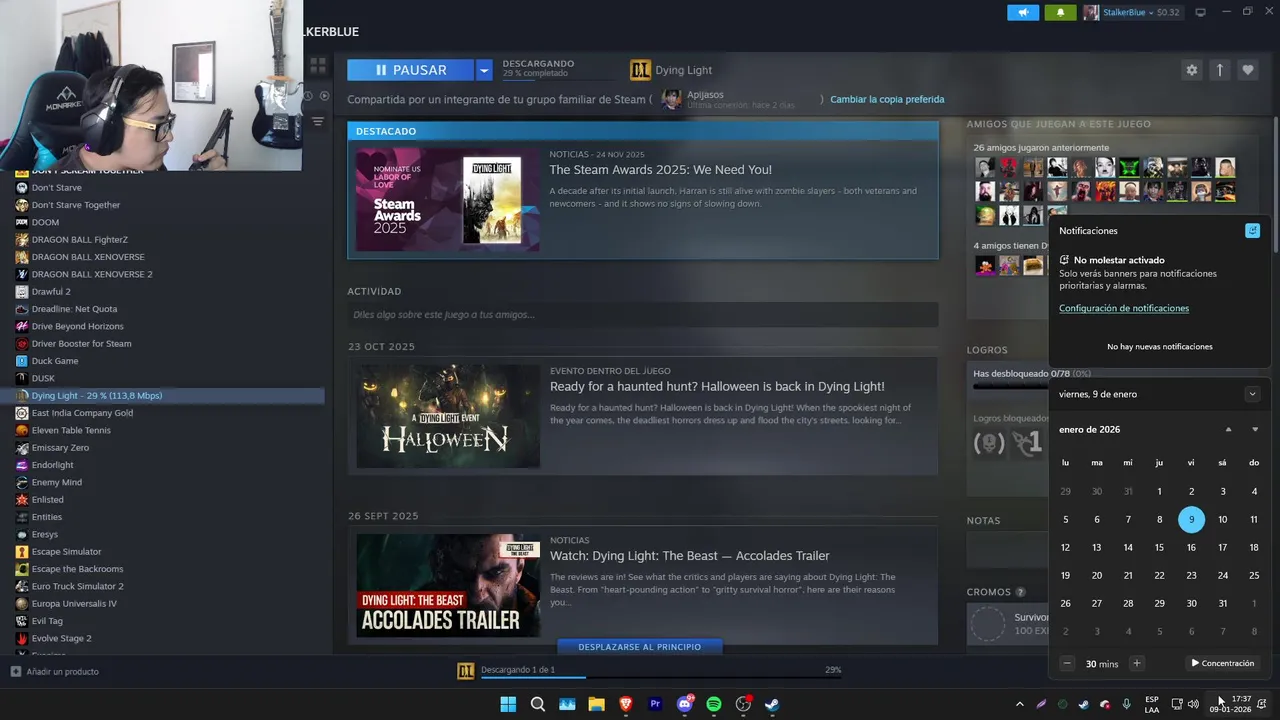
Task: Go to next month in calendar
Action: tap(1255, 430)
